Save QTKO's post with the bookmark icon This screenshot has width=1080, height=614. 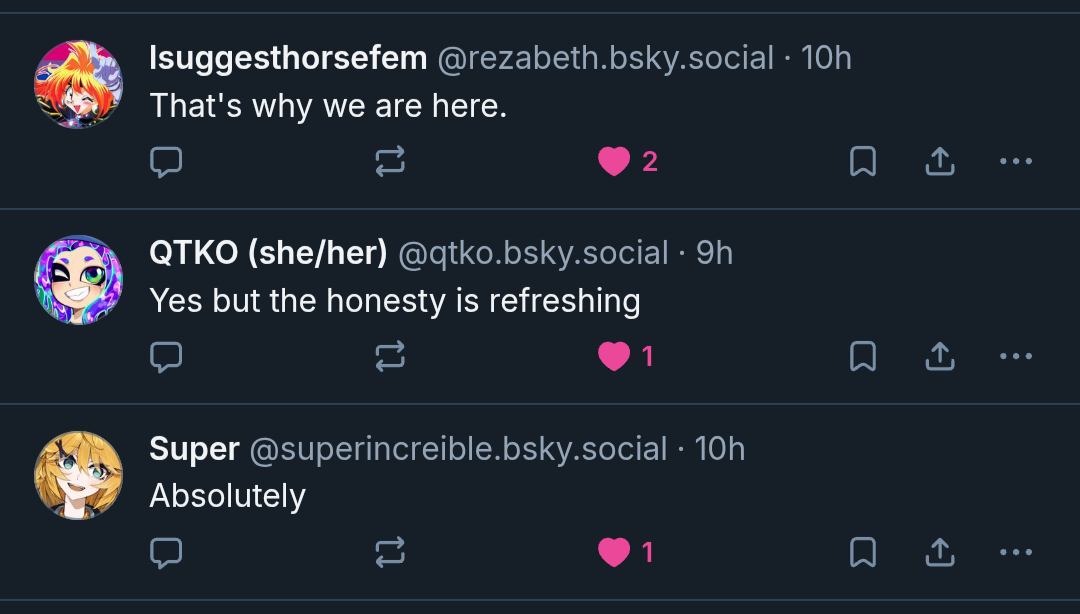coord(863,357)
